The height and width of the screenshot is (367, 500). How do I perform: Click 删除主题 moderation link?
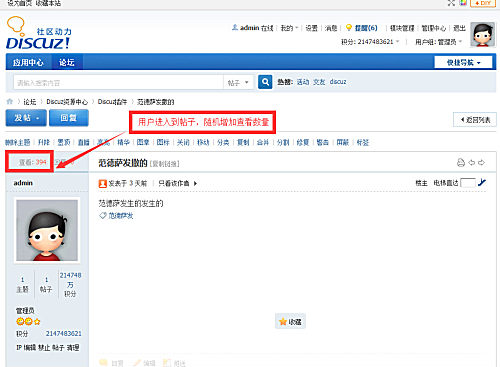coord(18,142)
